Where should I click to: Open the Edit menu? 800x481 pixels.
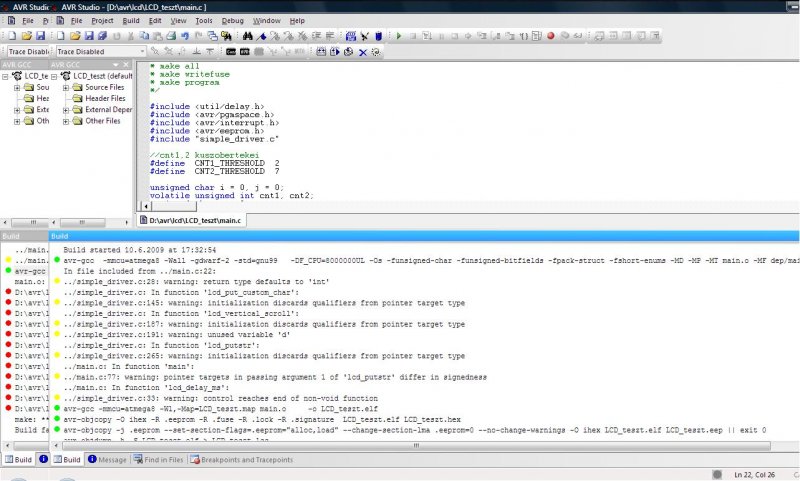point(155,20)
